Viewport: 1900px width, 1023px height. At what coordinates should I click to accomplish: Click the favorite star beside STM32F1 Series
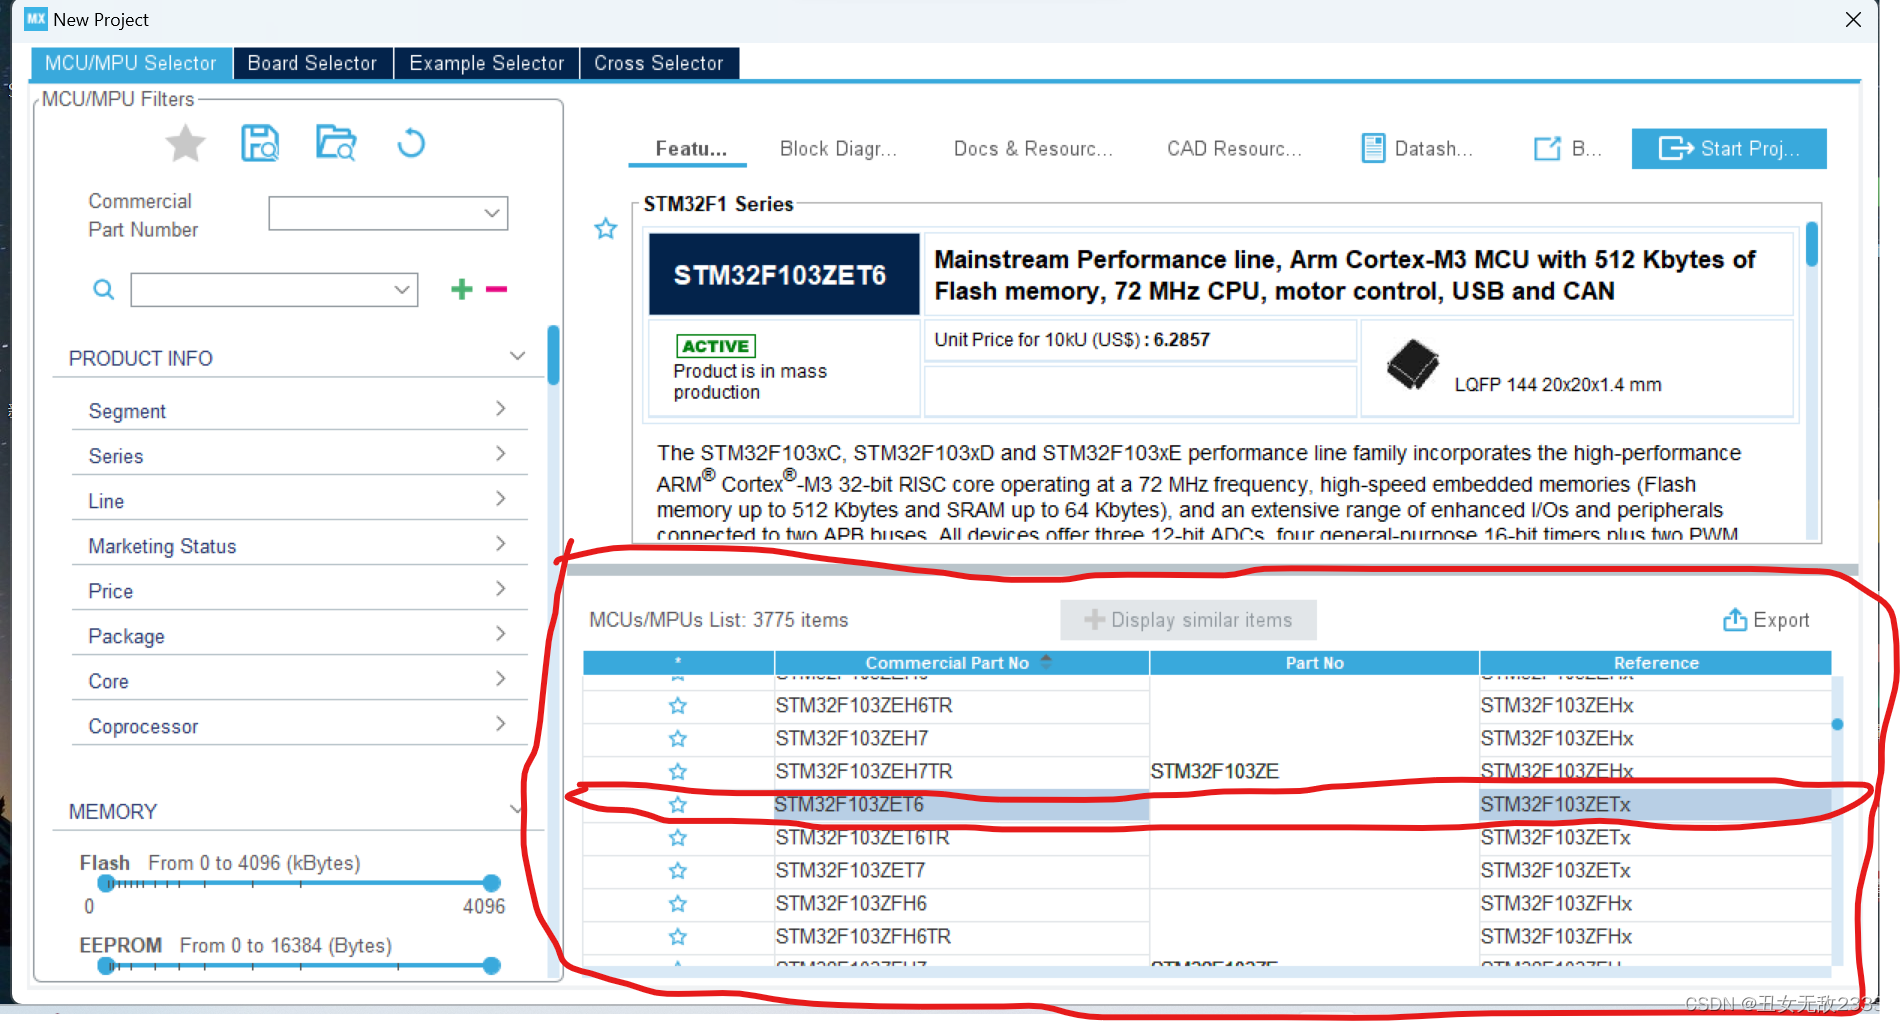pyautogui.click(x=606, y=229)
